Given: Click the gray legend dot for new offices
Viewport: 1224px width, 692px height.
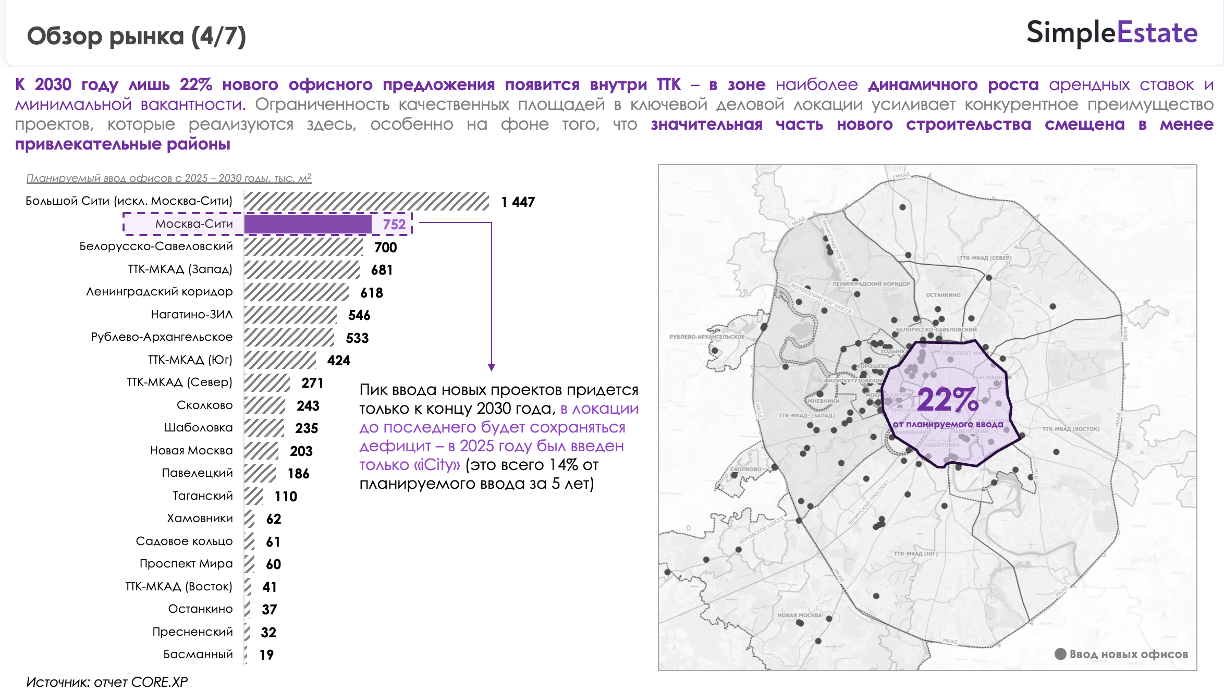Looking at the screenshot, I should tap(1061, 655).
